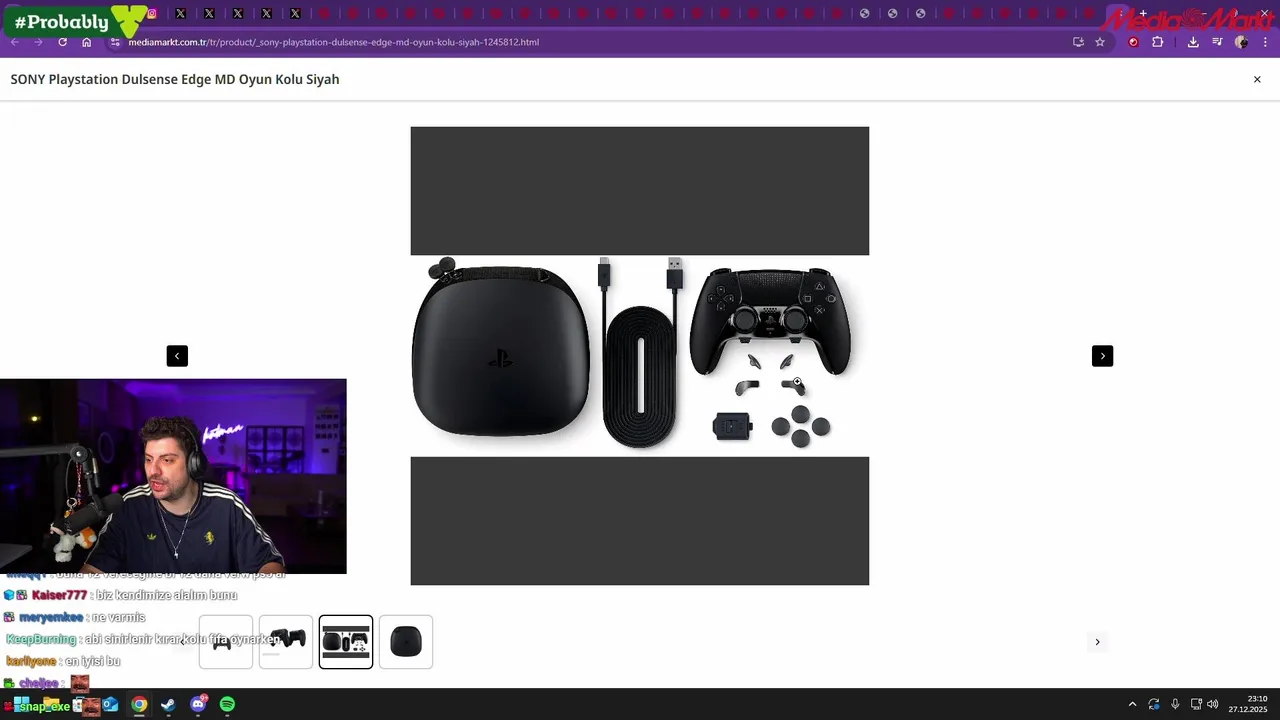Screen dimensions: 1280x720
Task: Click chat message "biz kendimize alalım bunu"
Action: (167, 595)
